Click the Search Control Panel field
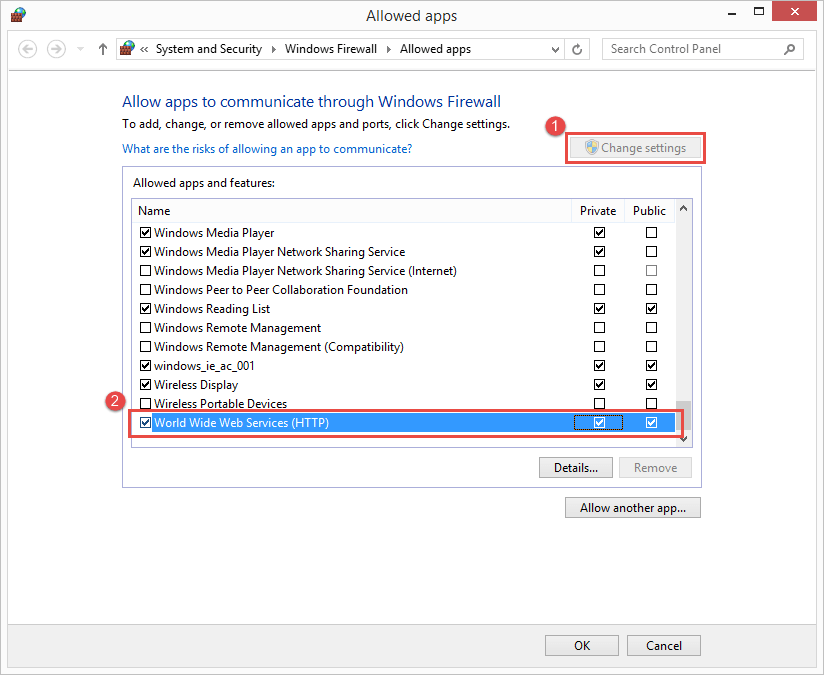This screenshot has width=824, height=675. tap(703, 49)
